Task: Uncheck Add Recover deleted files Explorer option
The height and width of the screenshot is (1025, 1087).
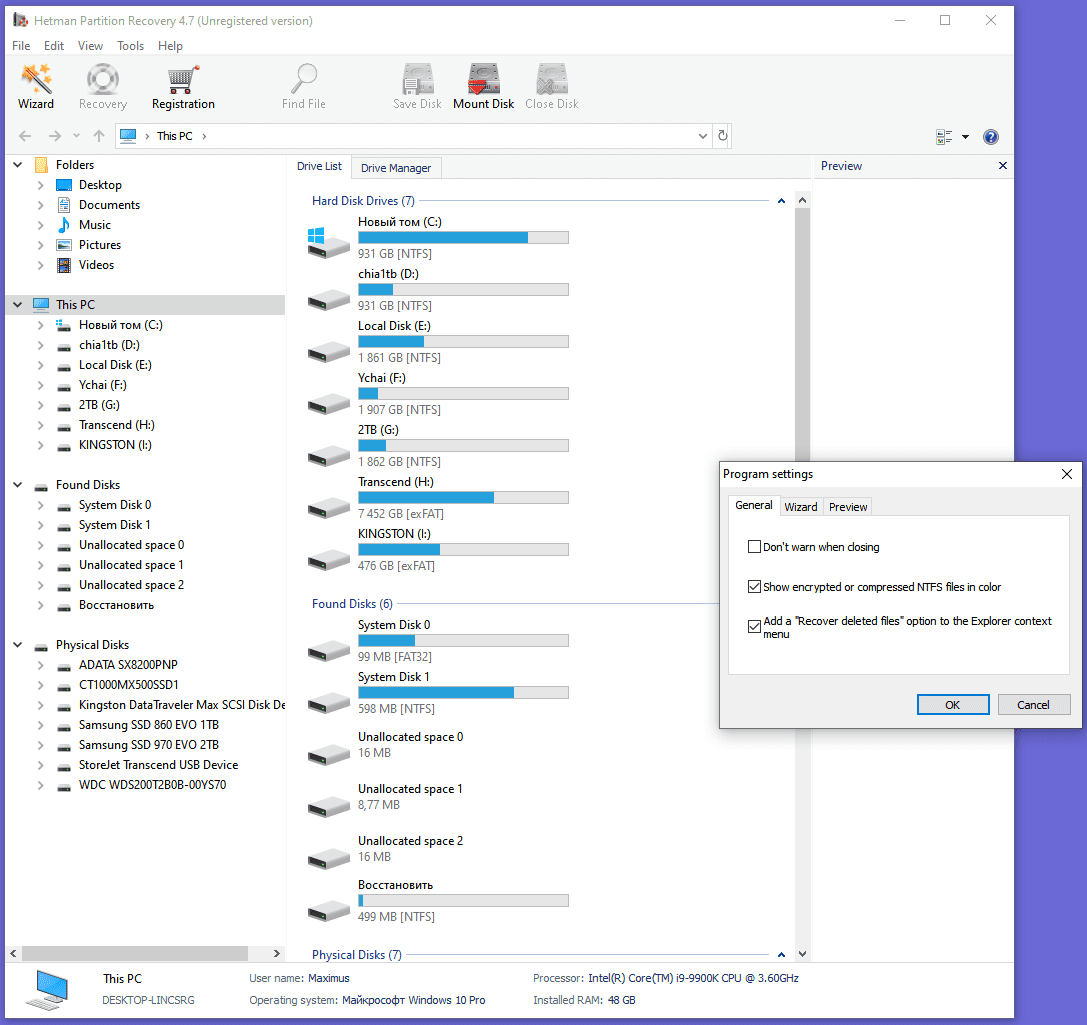Action: click(x=754, y=627)
